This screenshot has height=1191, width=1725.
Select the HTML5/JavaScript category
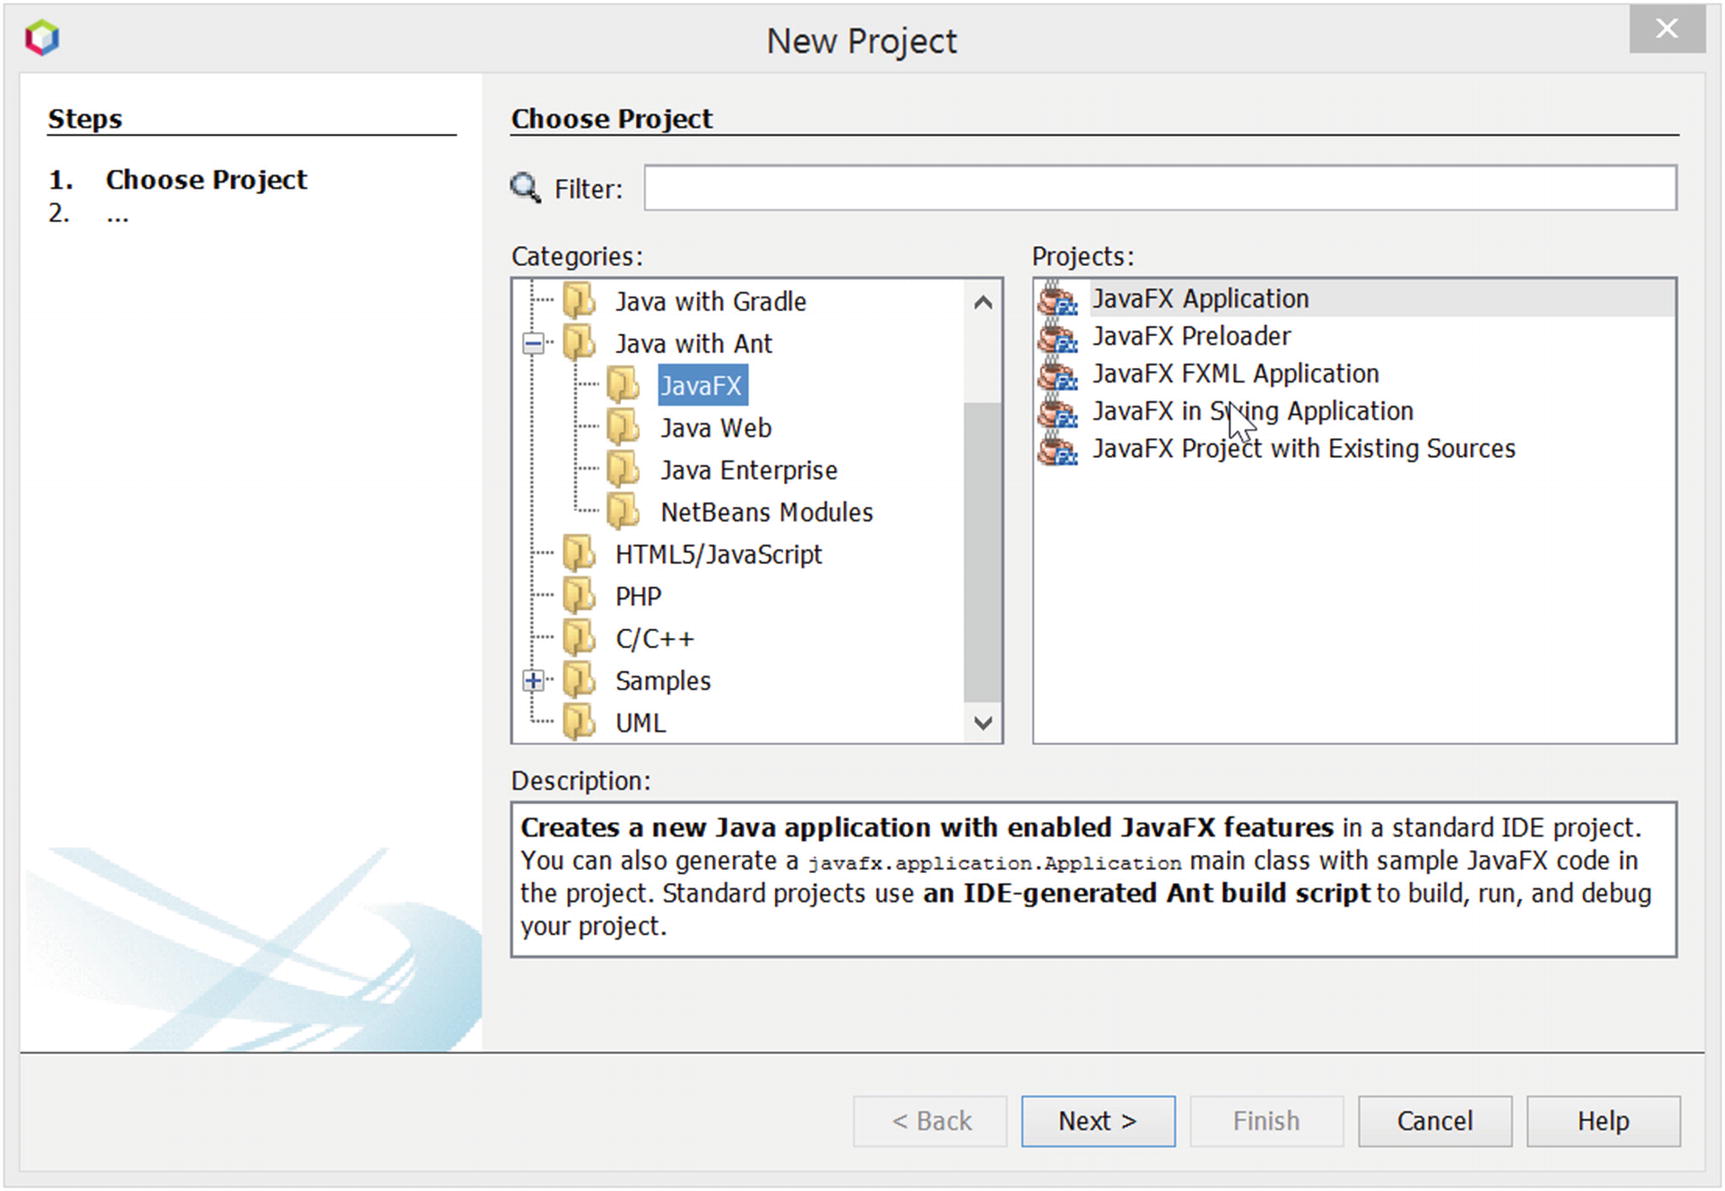click(x=718, y=554)
